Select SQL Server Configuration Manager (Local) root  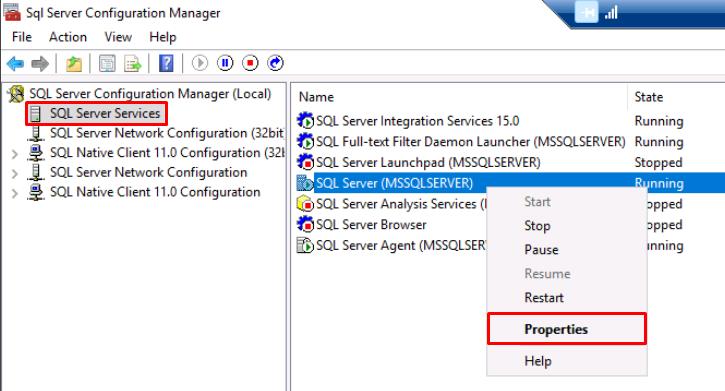click(150, 94)
